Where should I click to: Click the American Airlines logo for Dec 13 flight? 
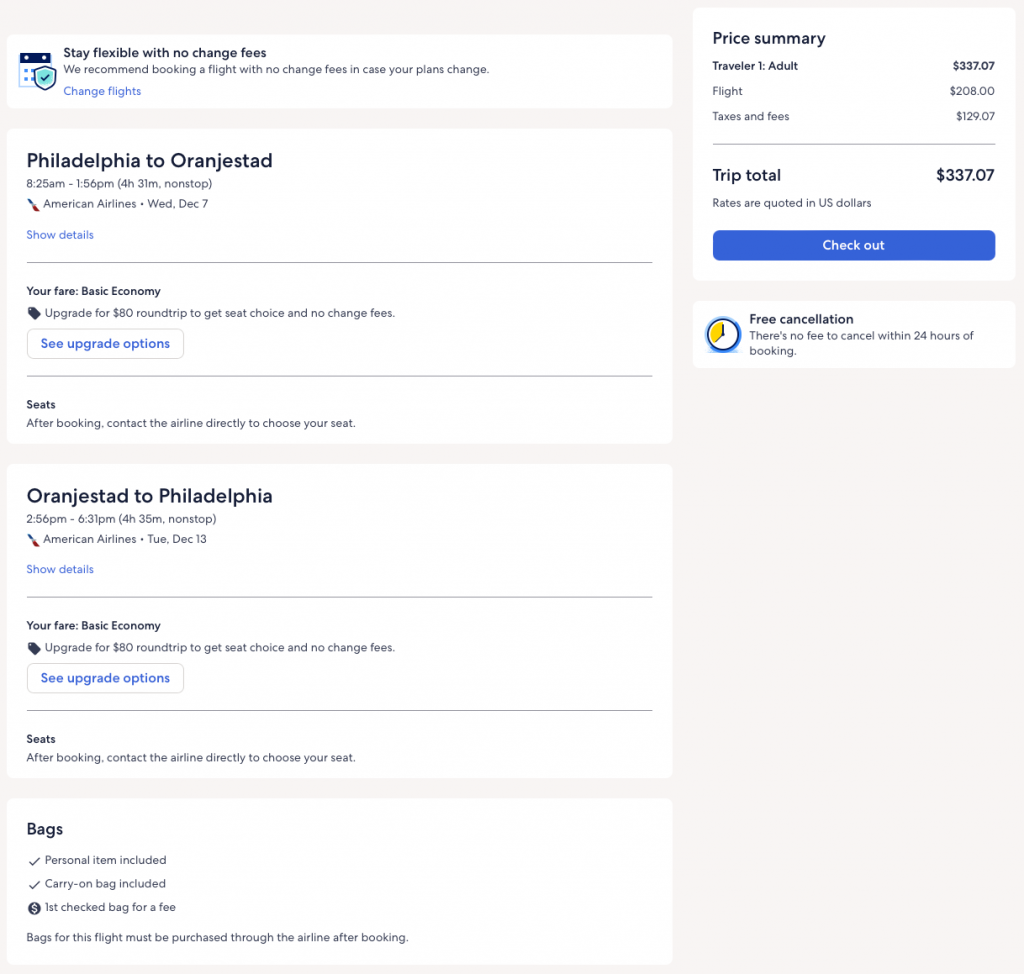pos(34,539)
